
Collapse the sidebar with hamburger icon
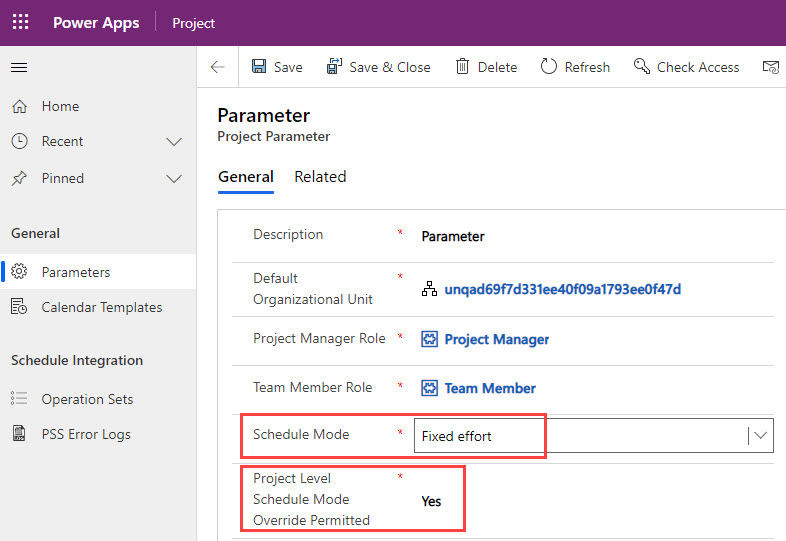(19, 67)
